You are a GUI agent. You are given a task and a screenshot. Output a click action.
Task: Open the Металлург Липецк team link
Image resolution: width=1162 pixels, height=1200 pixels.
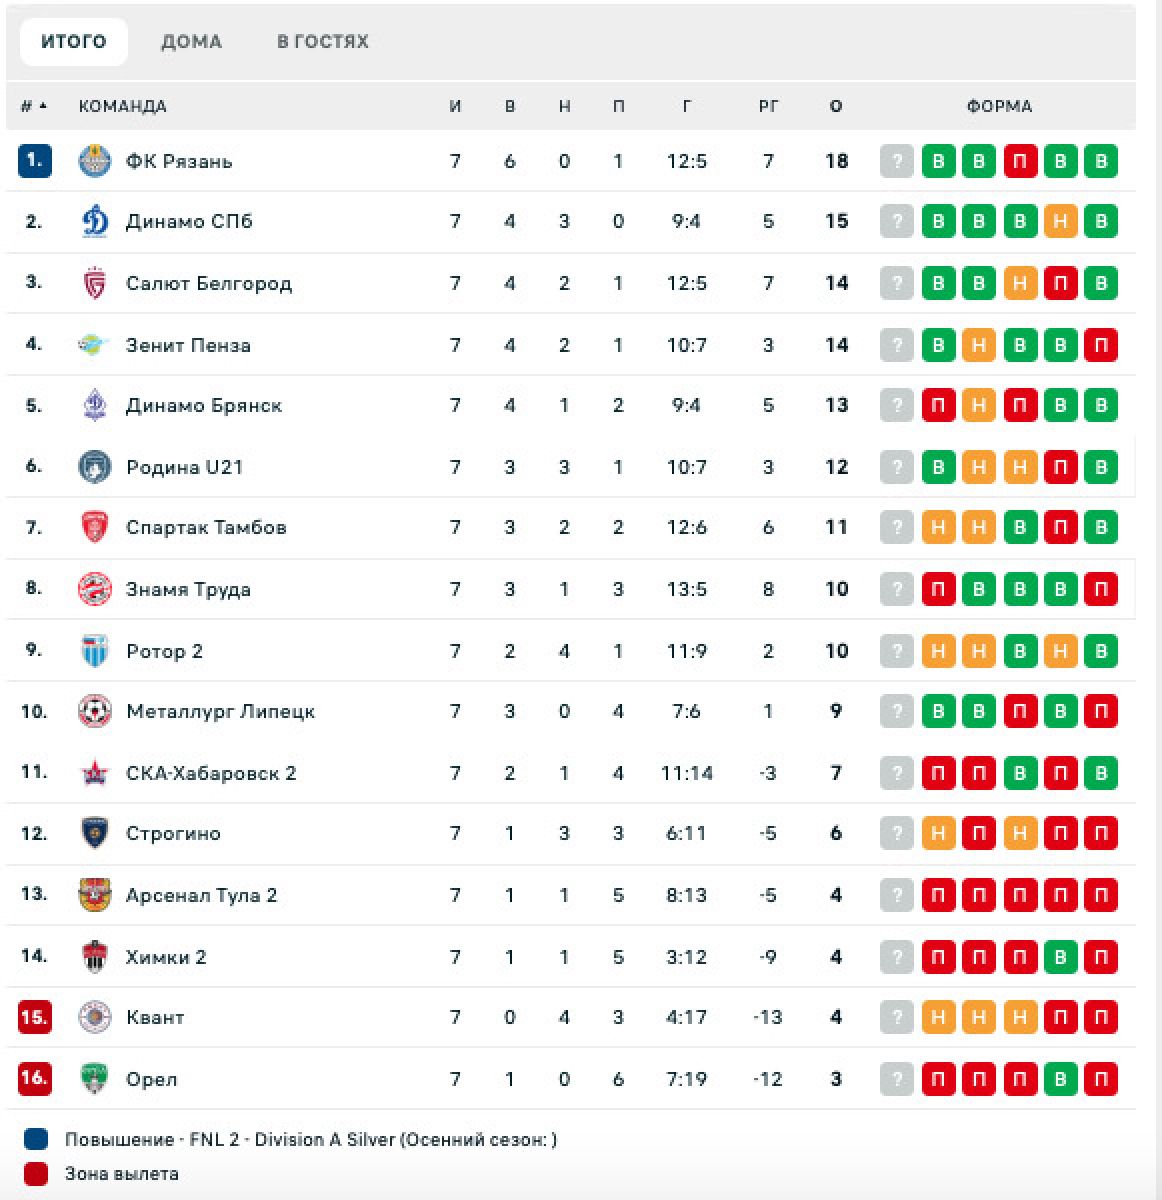point(220,711)
